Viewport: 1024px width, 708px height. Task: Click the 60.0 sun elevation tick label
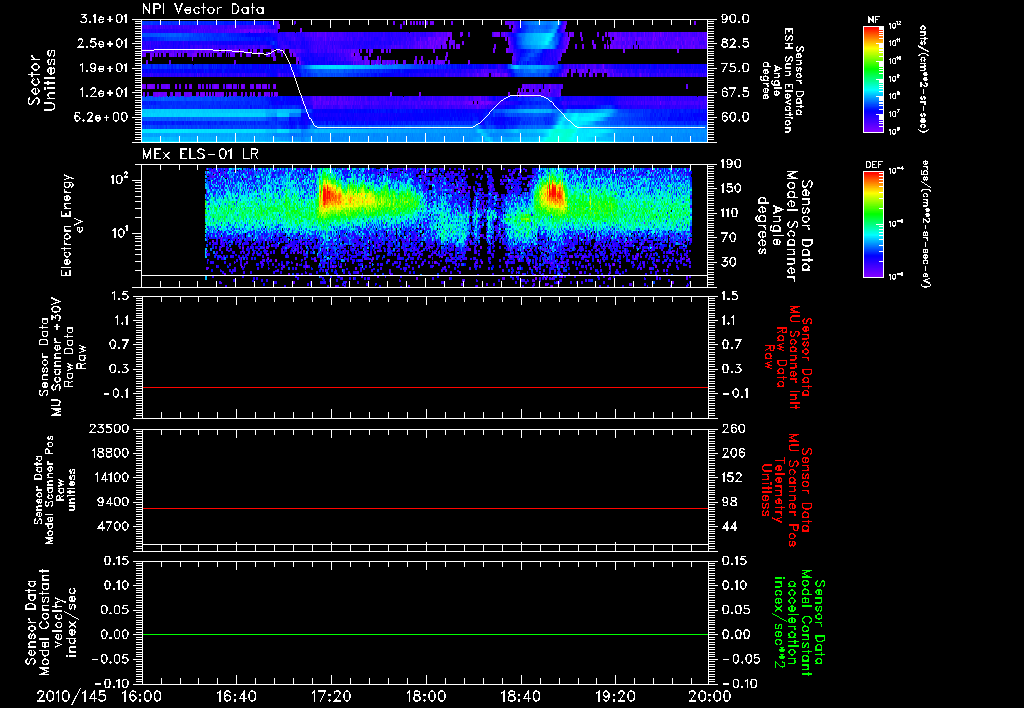(x=735, y=117)
